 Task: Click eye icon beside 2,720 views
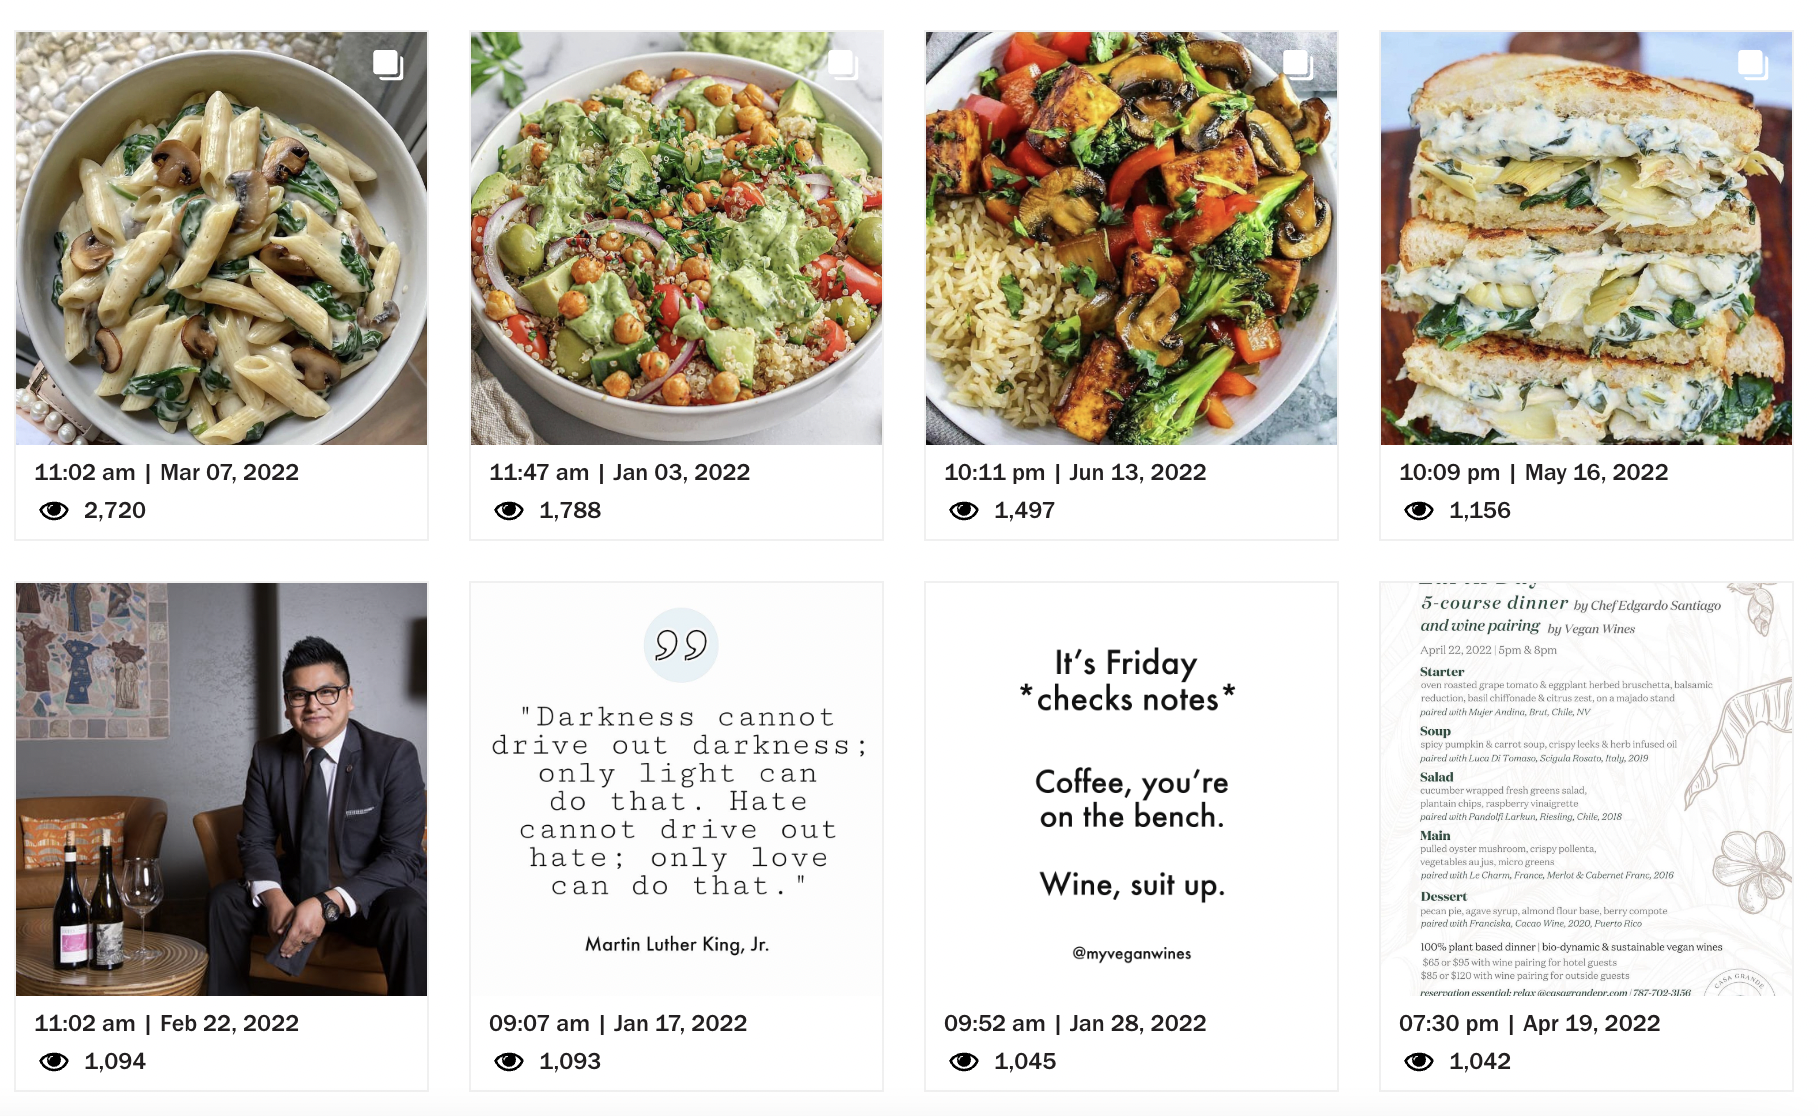coord(54,511)
